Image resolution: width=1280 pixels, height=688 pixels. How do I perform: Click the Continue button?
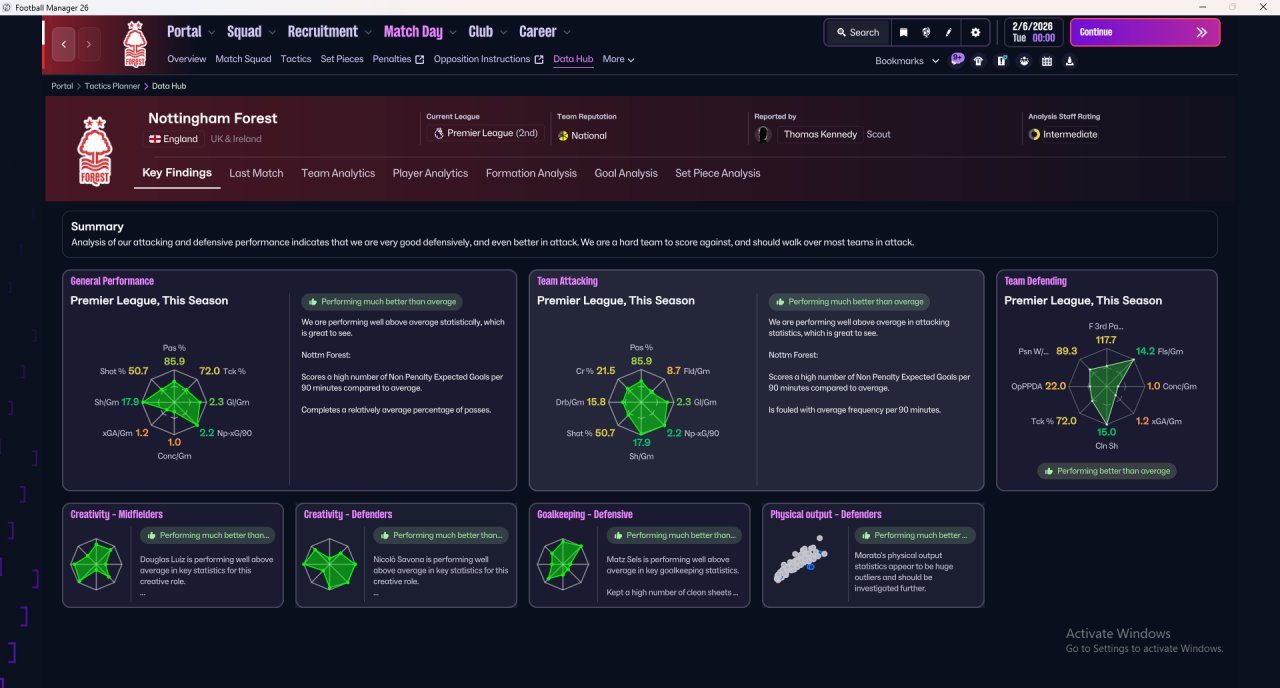1145,32
